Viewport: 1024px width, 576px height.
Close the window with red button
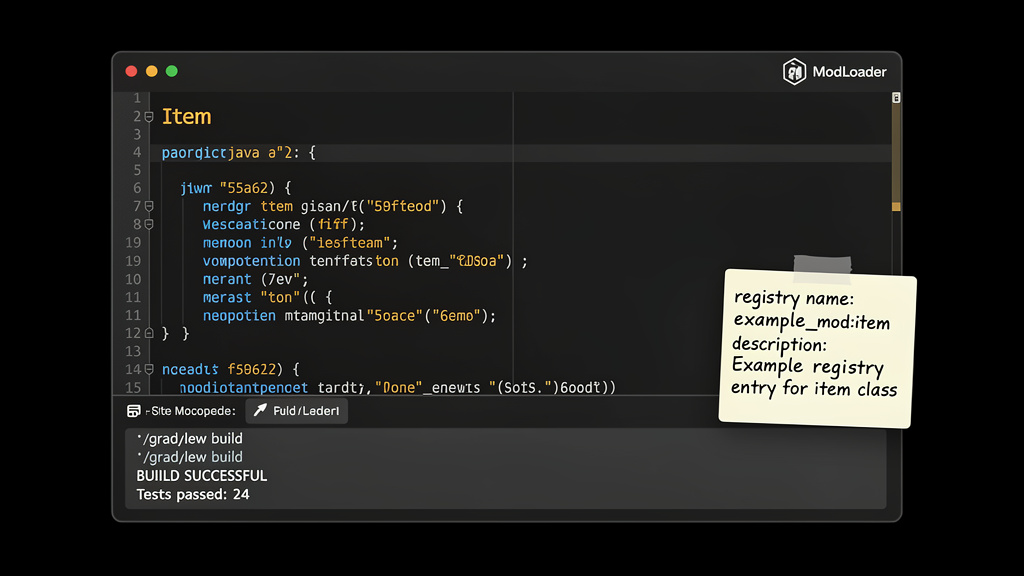coord(131,71)
